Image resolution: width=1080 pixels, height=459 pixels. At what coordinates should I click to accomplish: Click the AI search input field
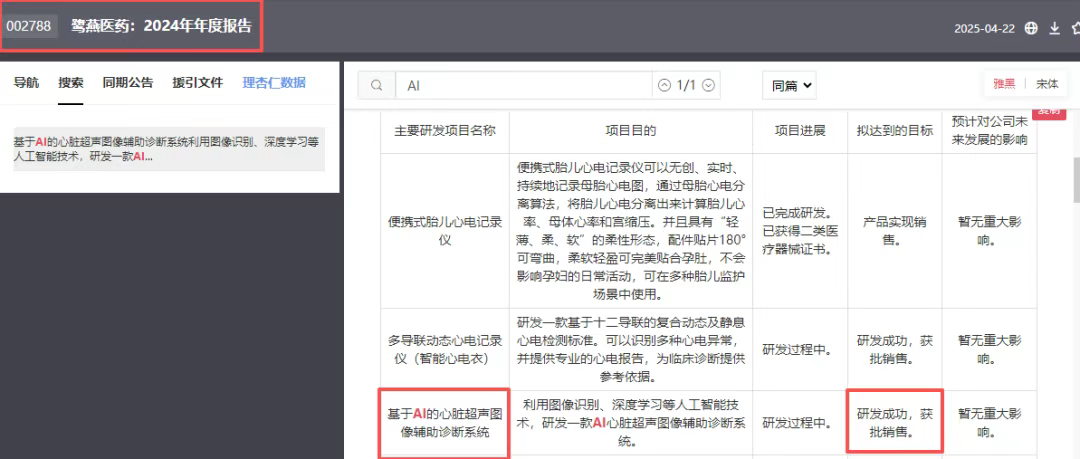coord(523,85)
